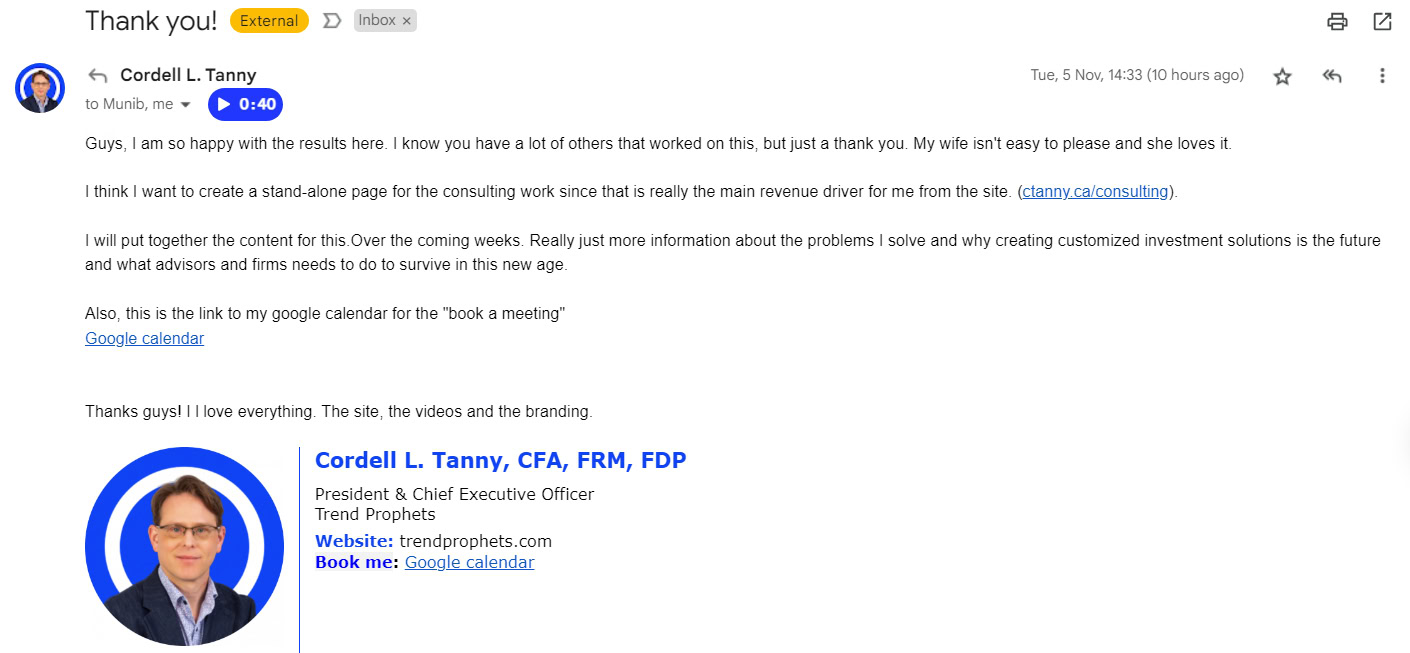The image size is (1410, 653).
Task: Click the yellow External tag
Action: 269,21
